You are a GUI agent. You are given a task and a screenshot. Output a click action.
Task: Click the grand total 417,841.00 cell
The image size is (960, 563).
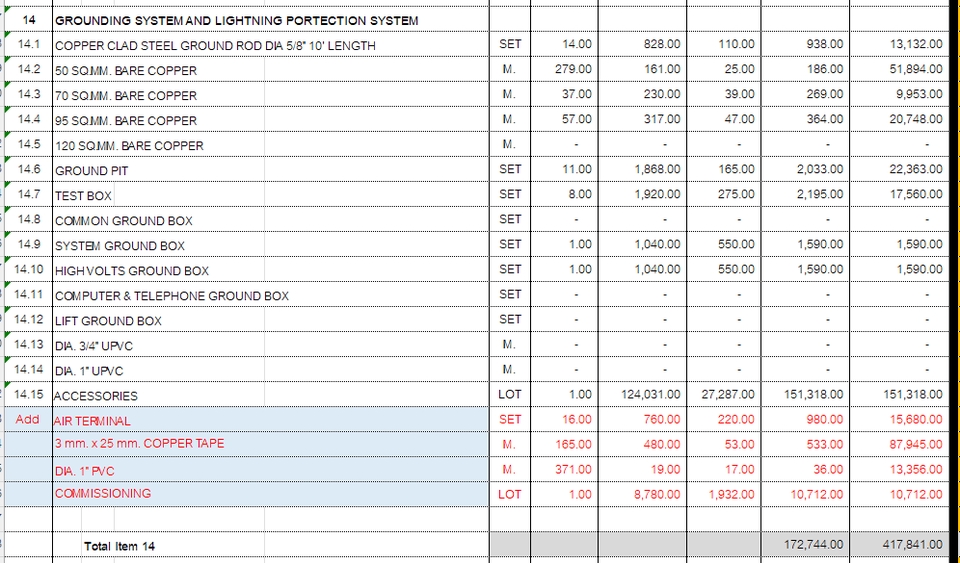coord(899,545)
